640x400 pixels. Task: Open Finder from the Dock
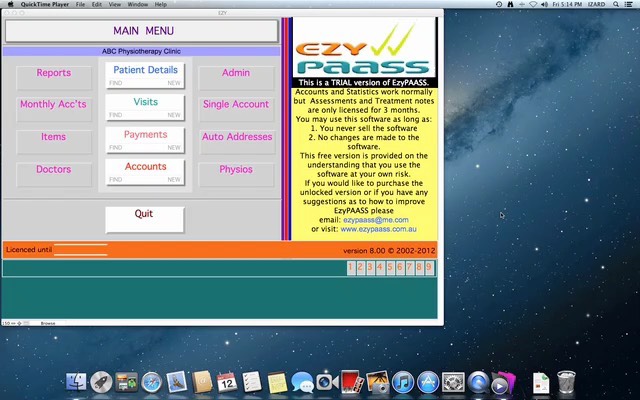click(x=76, y=382)
